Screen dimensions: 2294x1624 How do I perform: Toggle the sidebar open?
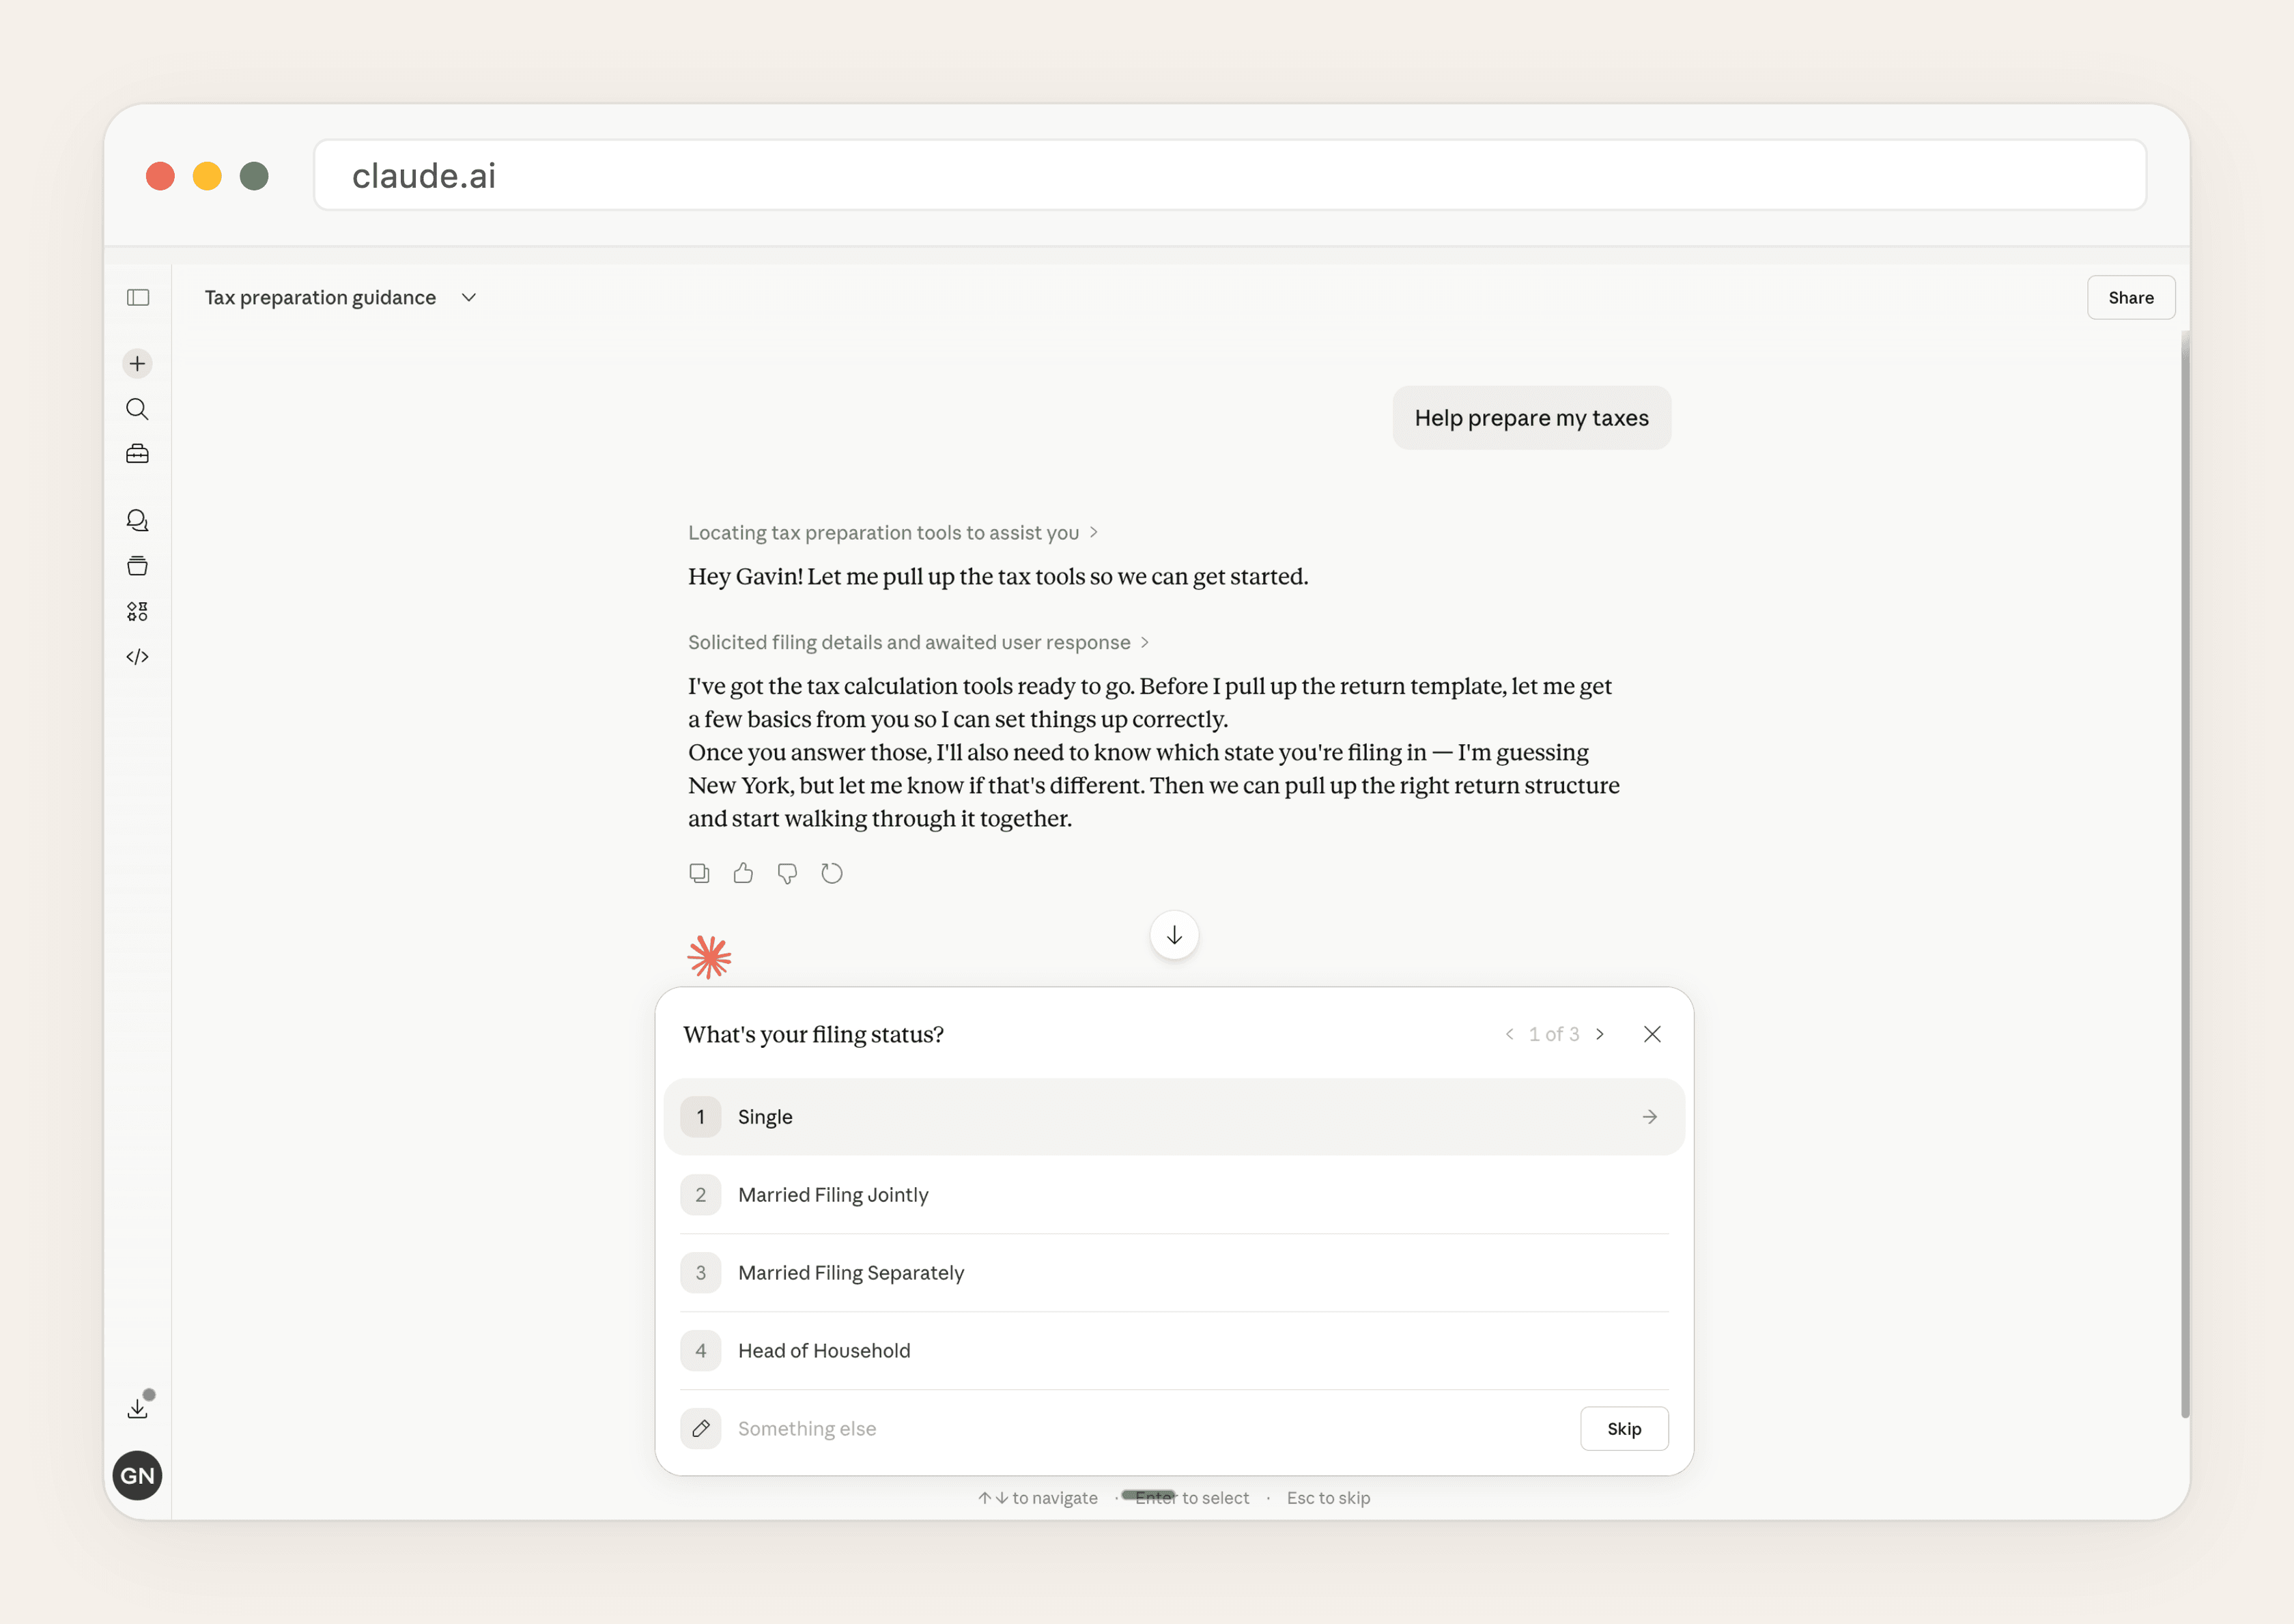click(137, 297)
